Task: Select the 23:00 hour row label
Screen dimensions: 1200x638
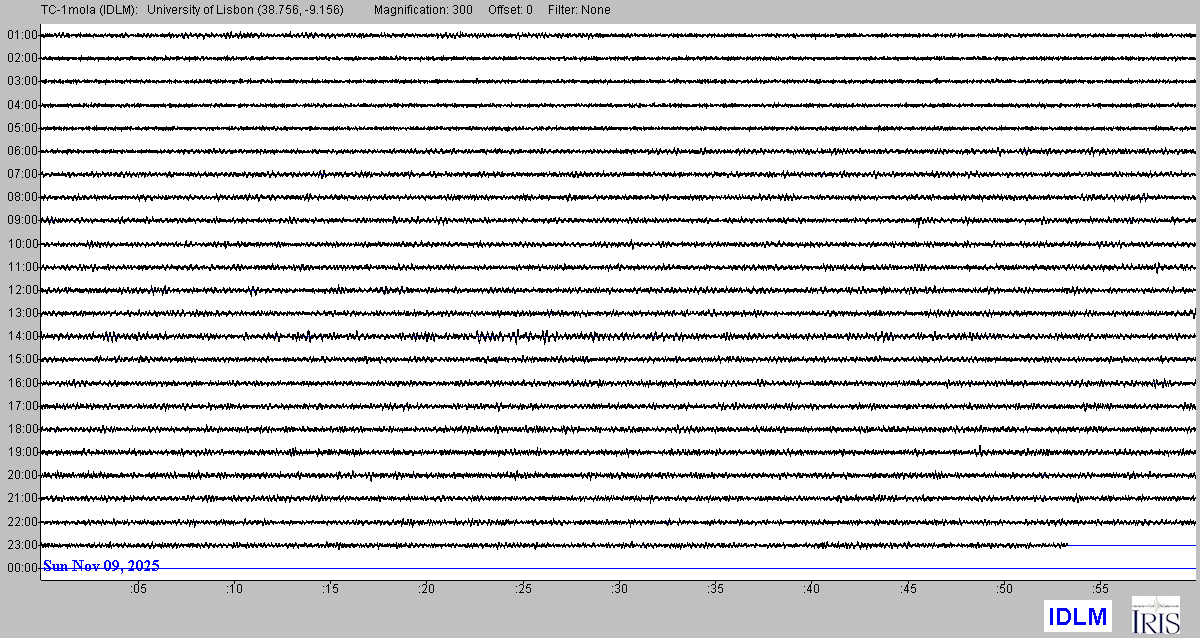Action: pyautogui.click(x=22, y=545)
